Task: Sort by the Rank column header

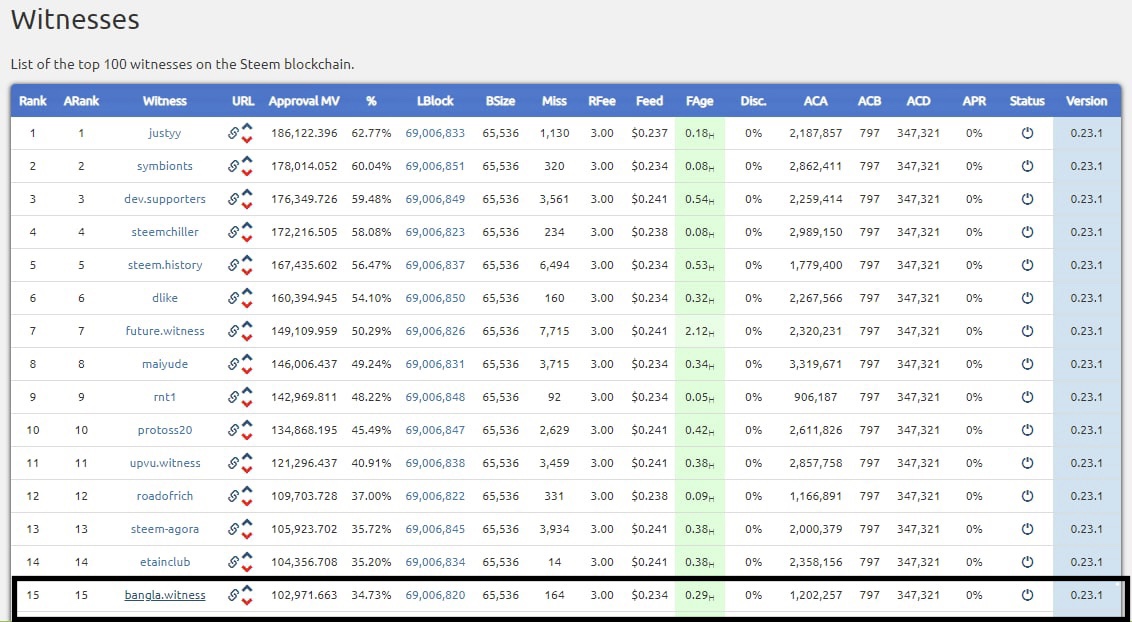Action: pyautogui.click(x=32, y=101)
